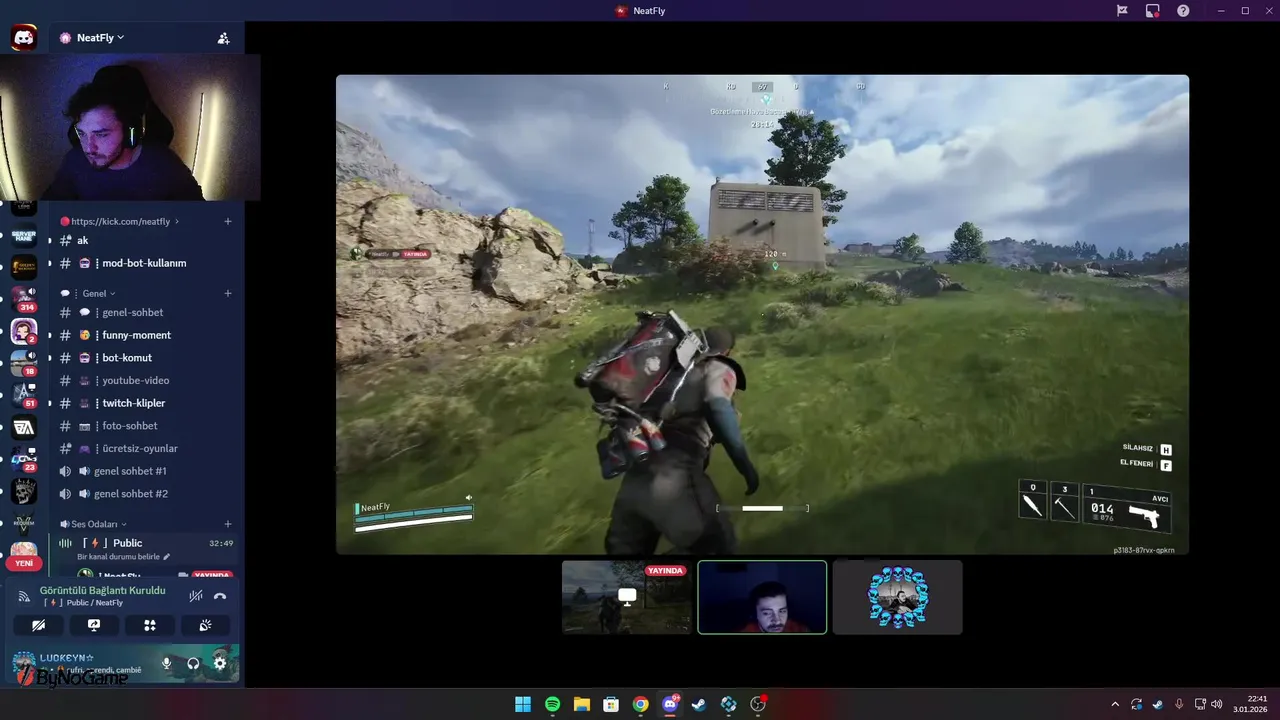The image size is (1280, 720).
Task: Click the screen cast icon in title bar
Action: point(1152,10)
